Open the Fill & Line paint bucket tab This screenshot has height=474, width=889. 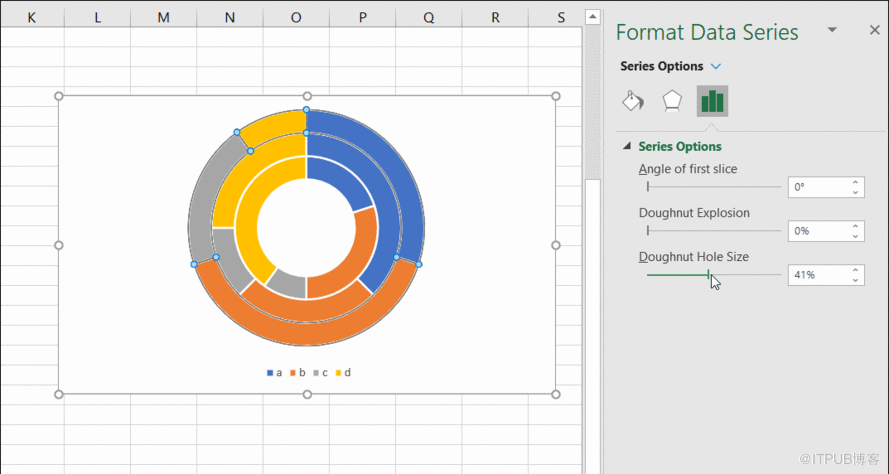[633, 101]
